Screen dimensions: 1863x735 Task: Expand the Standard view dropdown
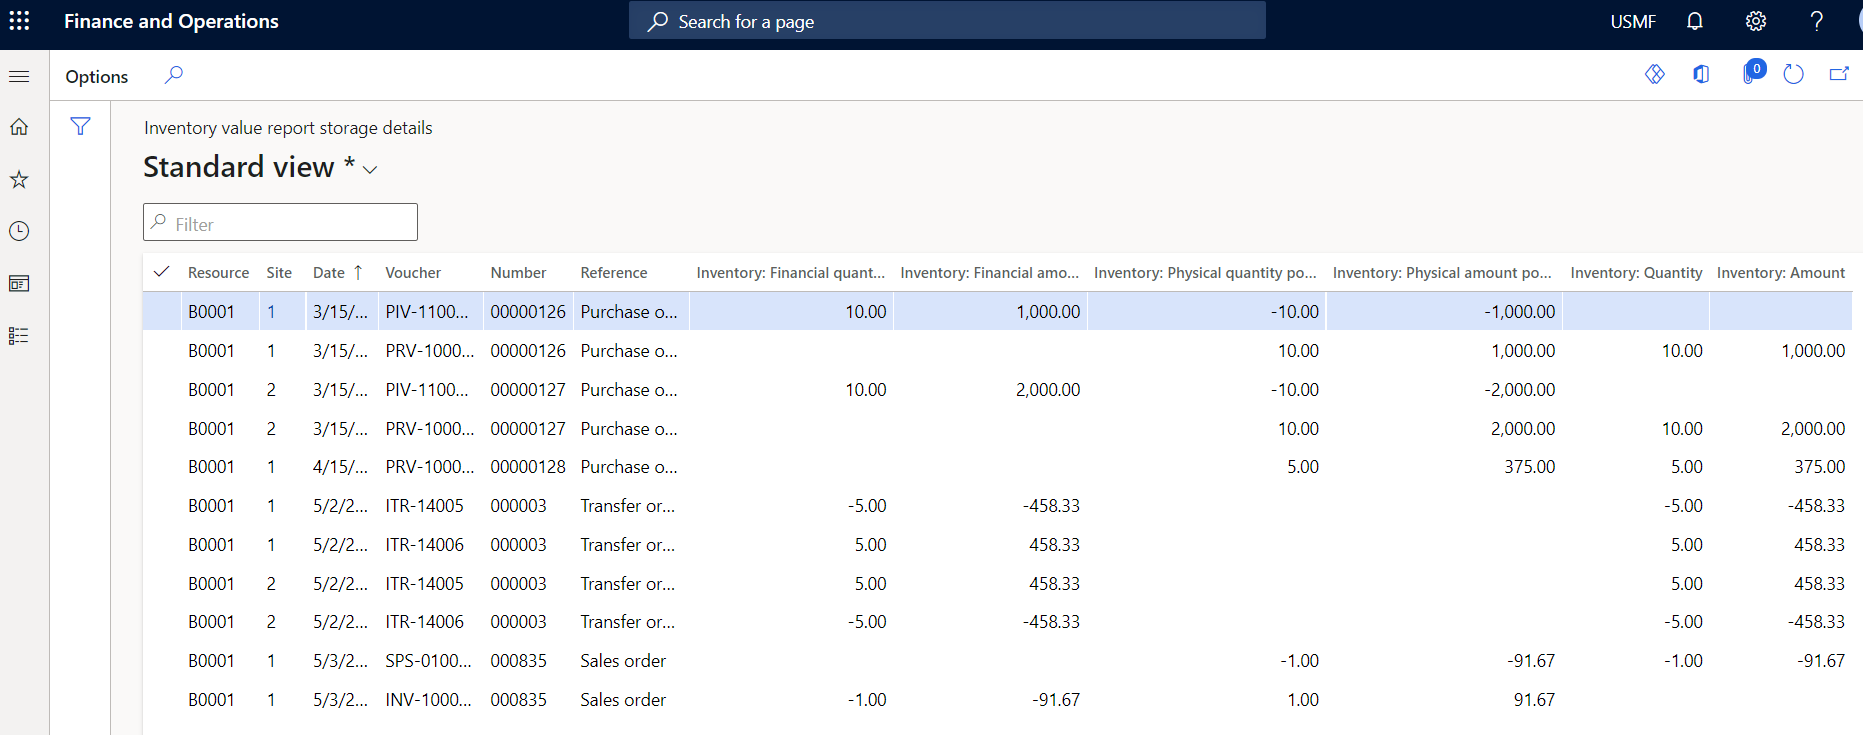point(370,169)
